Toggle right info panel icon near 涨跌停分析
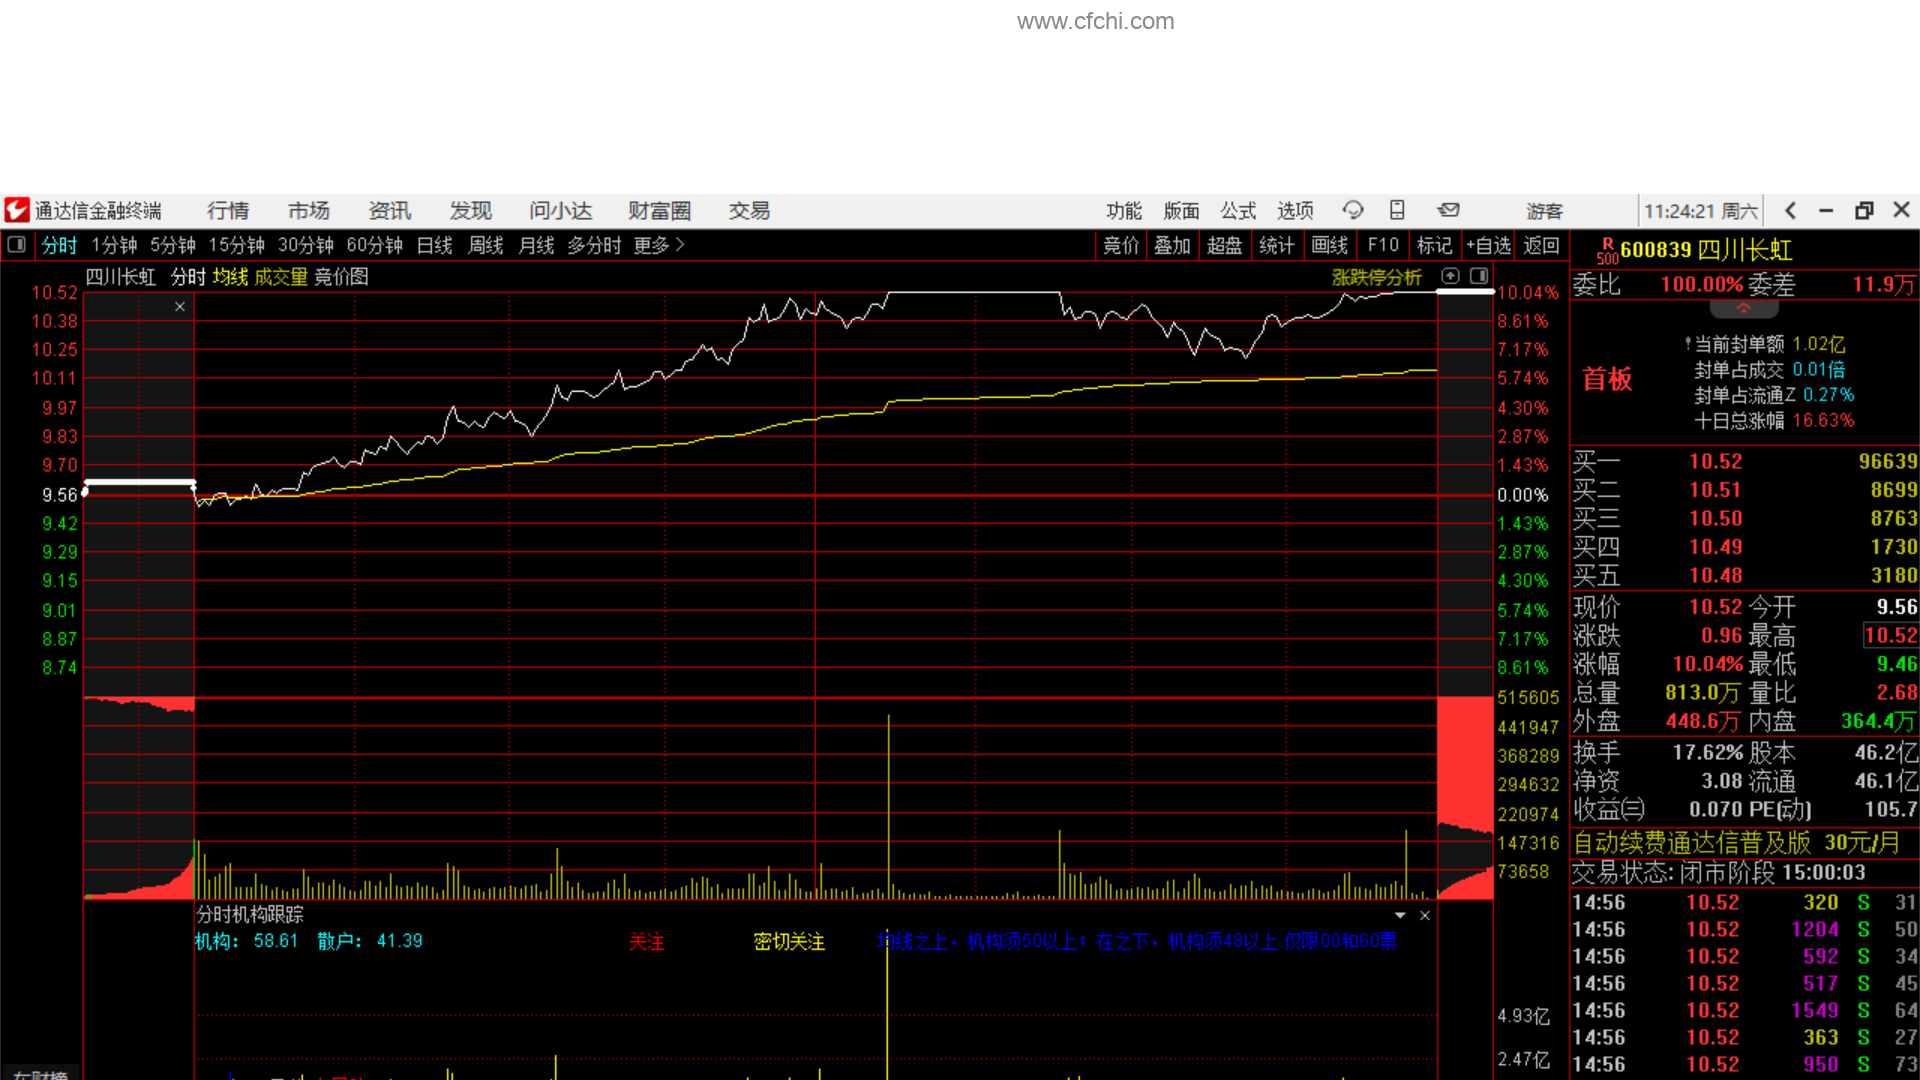The width and height of the screenshot is (1920, 1080). 1479,276
